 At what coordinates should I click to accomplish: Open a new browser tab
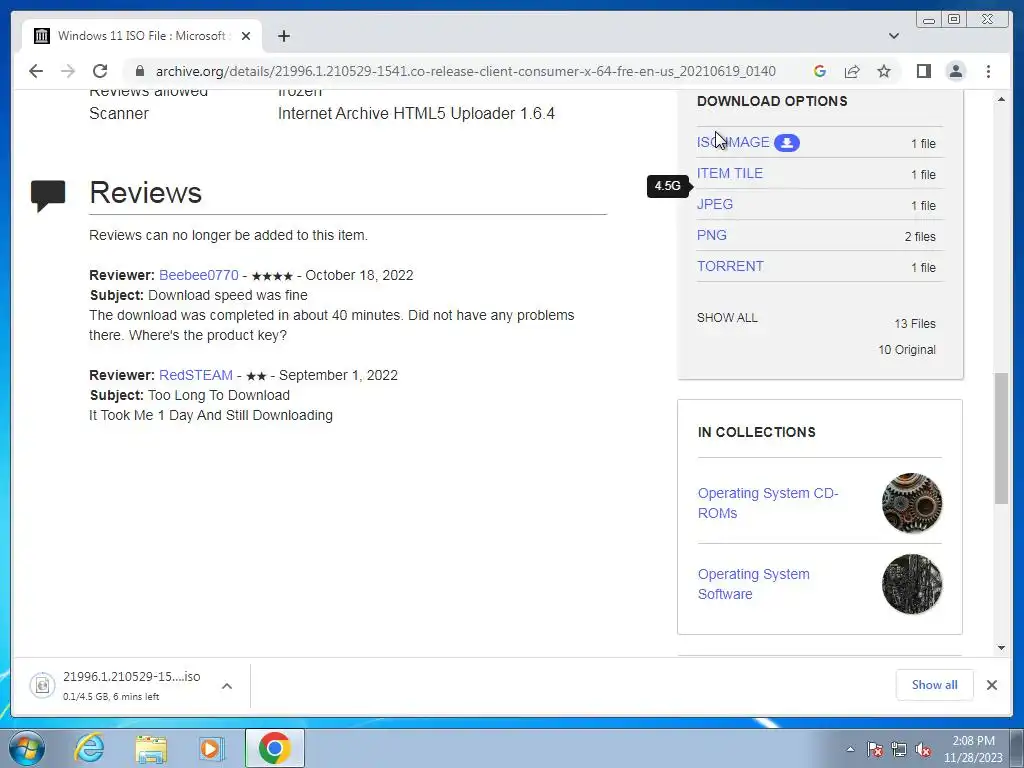[x=283, y=36]
